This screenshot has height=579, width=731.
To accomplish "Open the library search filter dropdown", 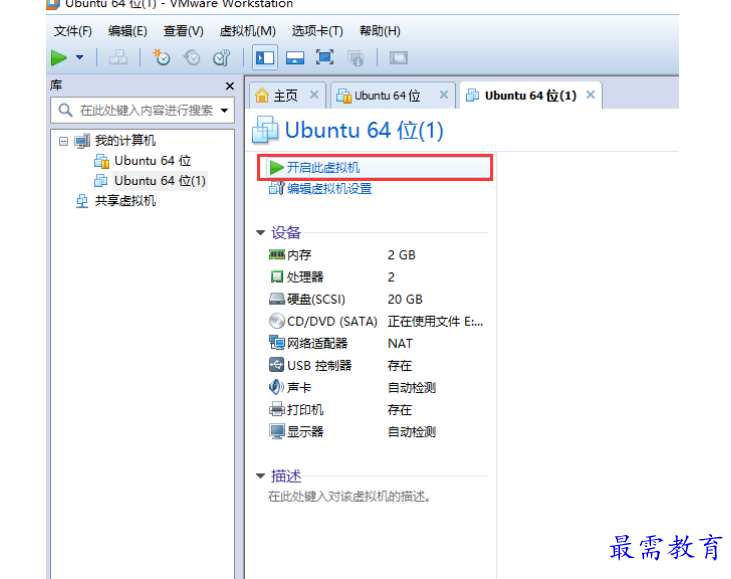I will coord(225,110).
